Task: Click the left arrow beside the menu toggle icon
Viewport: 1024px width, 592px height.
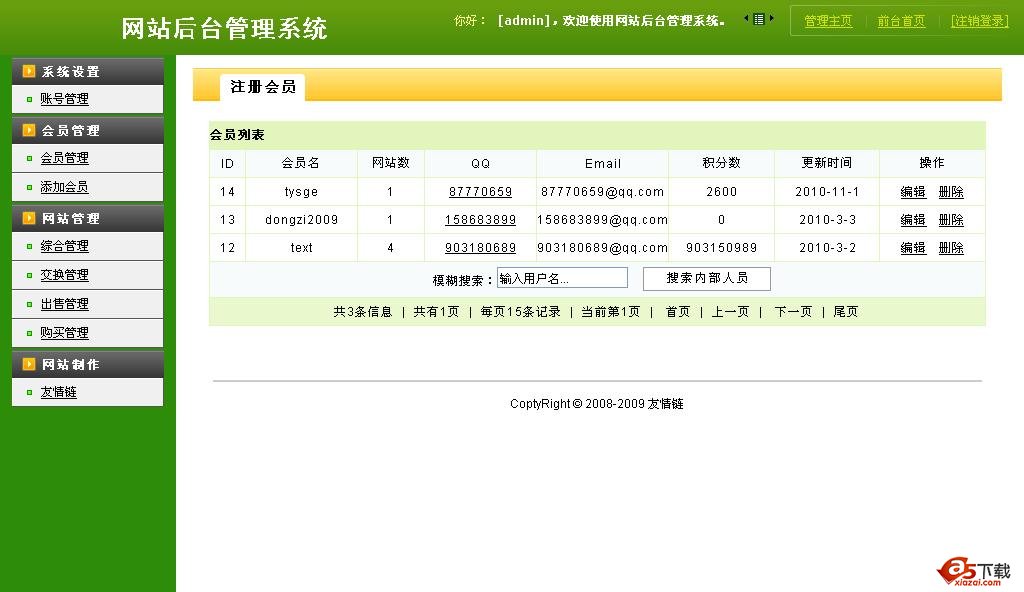Action: (x=746, y=19)
